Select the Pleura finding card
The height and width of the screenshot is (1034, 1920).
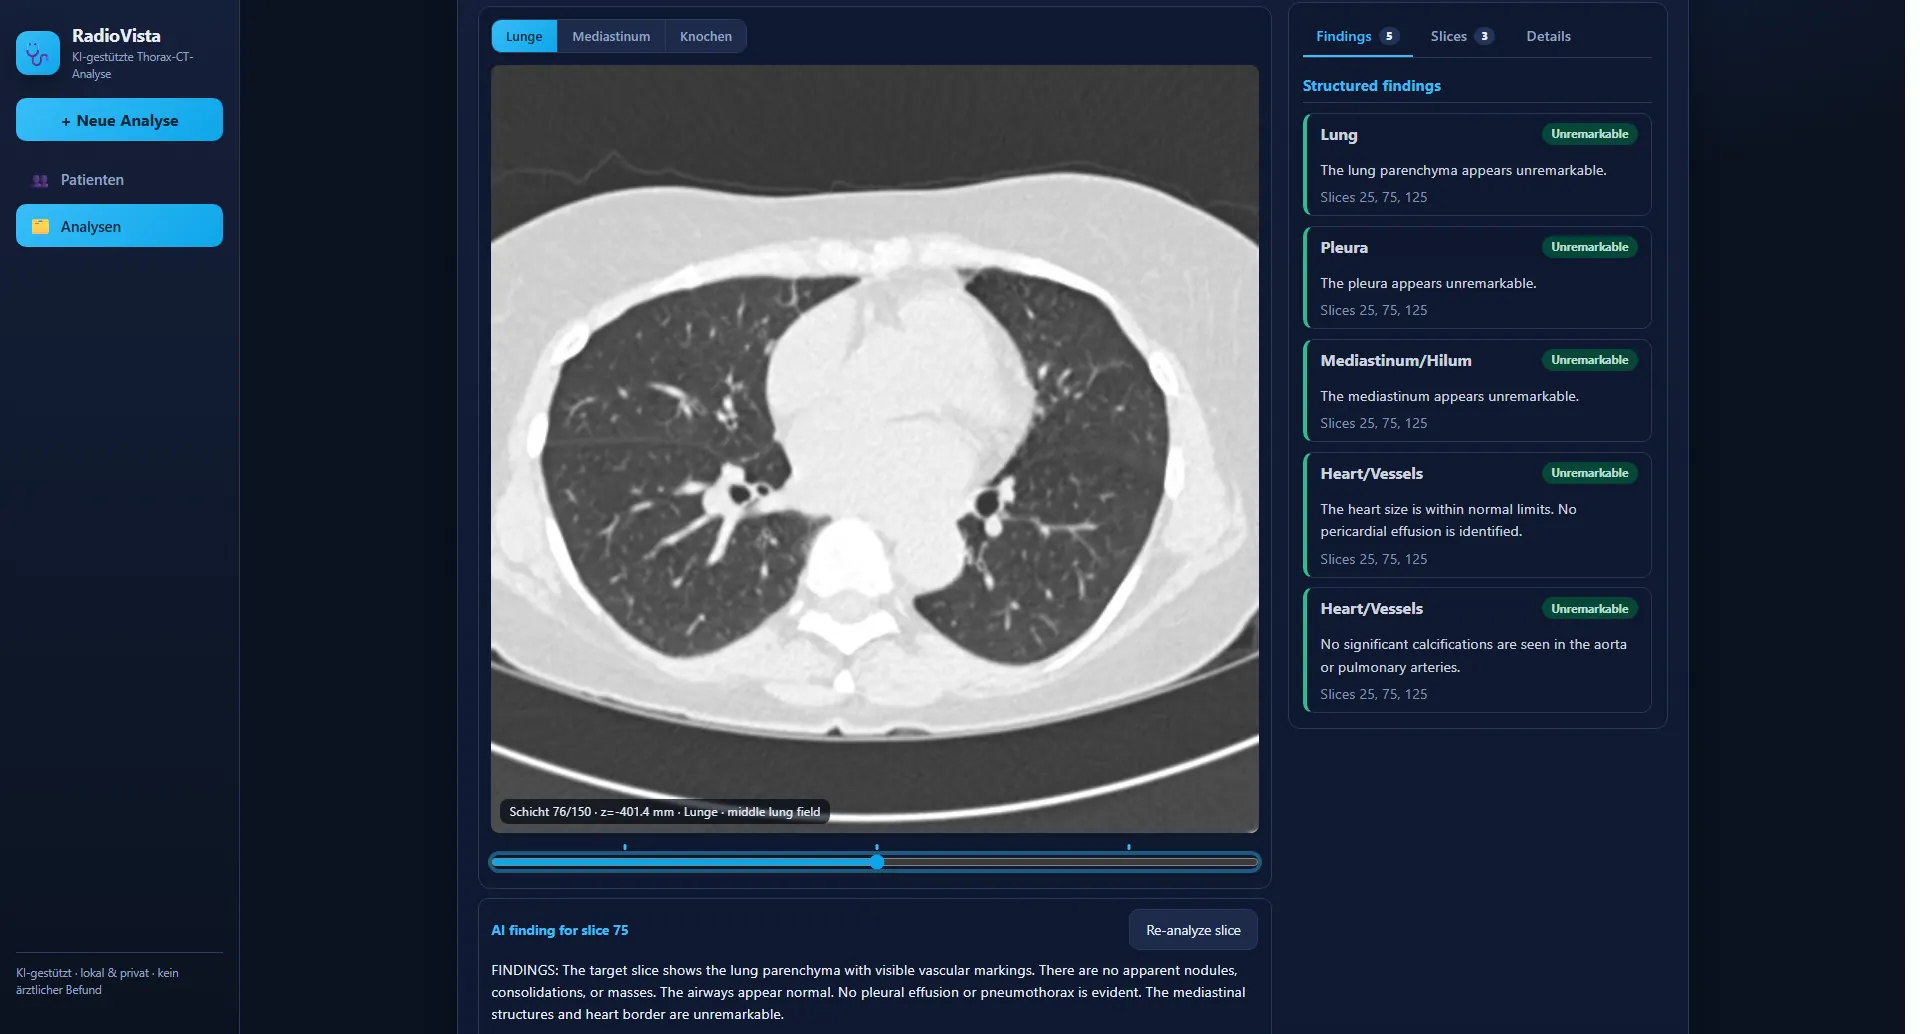1477,277
